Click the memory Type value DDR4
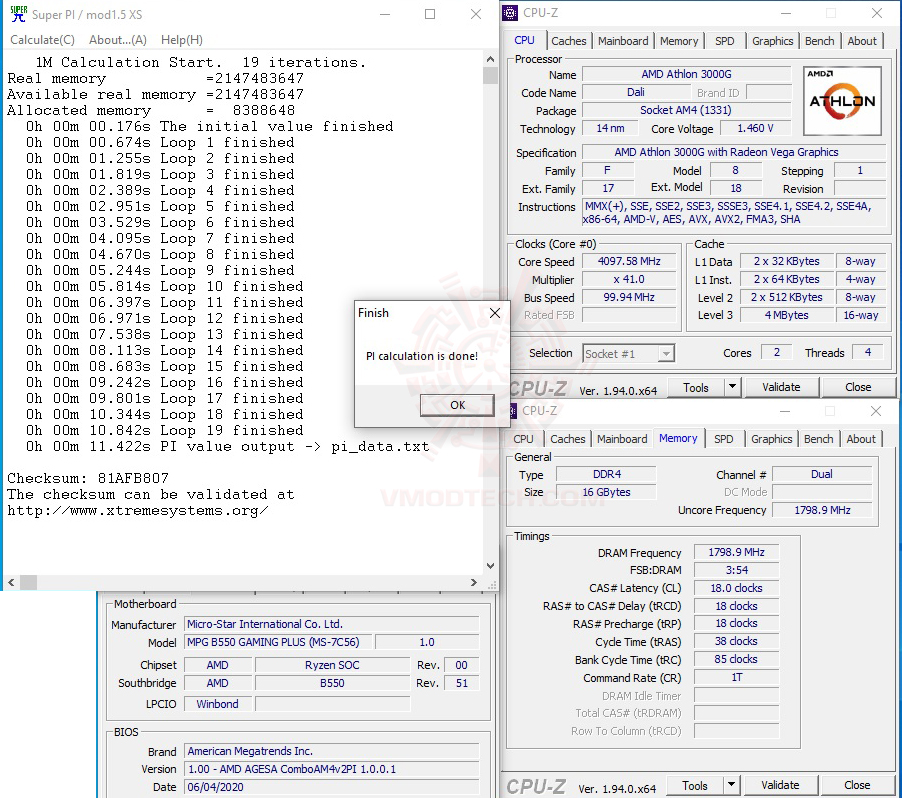Image resolution: width=902 pixels, height=798 pixels. click(x=606, y=474)
